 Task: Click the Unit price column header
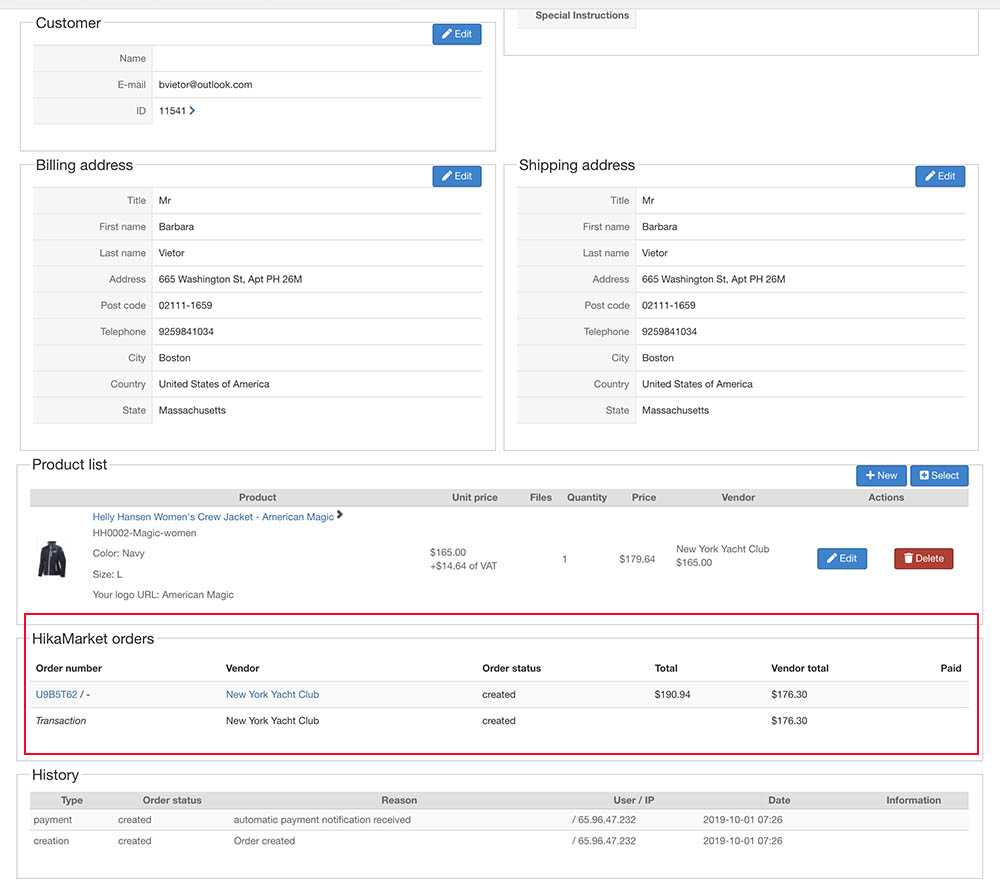coord(474,497)
